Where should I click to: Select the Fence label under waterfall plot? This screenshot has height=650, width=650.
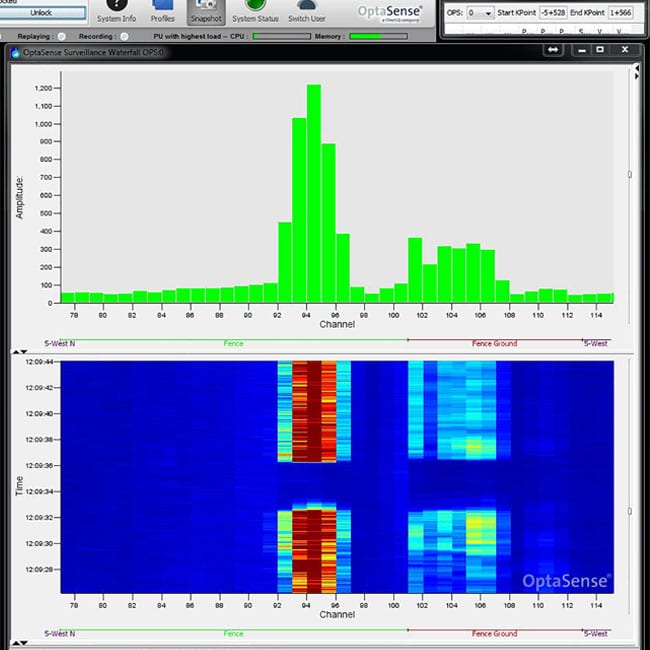(233, 634)
